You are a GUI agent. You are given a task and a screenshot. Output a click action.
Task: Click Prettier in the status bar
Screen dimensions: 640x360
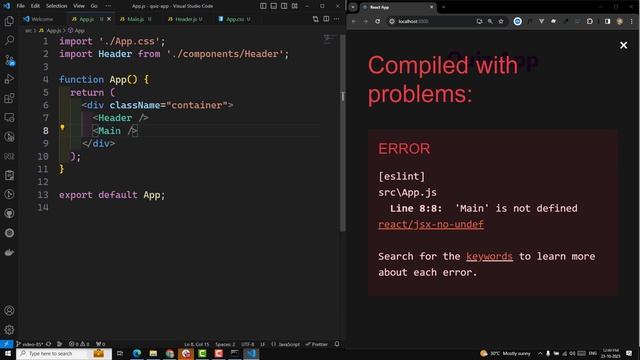click(317, 344)
